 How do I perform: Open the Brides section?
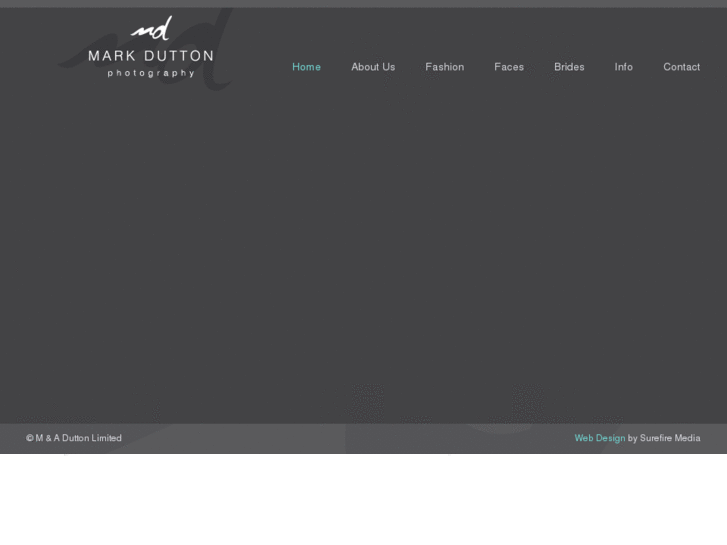(x=569, y=67)
